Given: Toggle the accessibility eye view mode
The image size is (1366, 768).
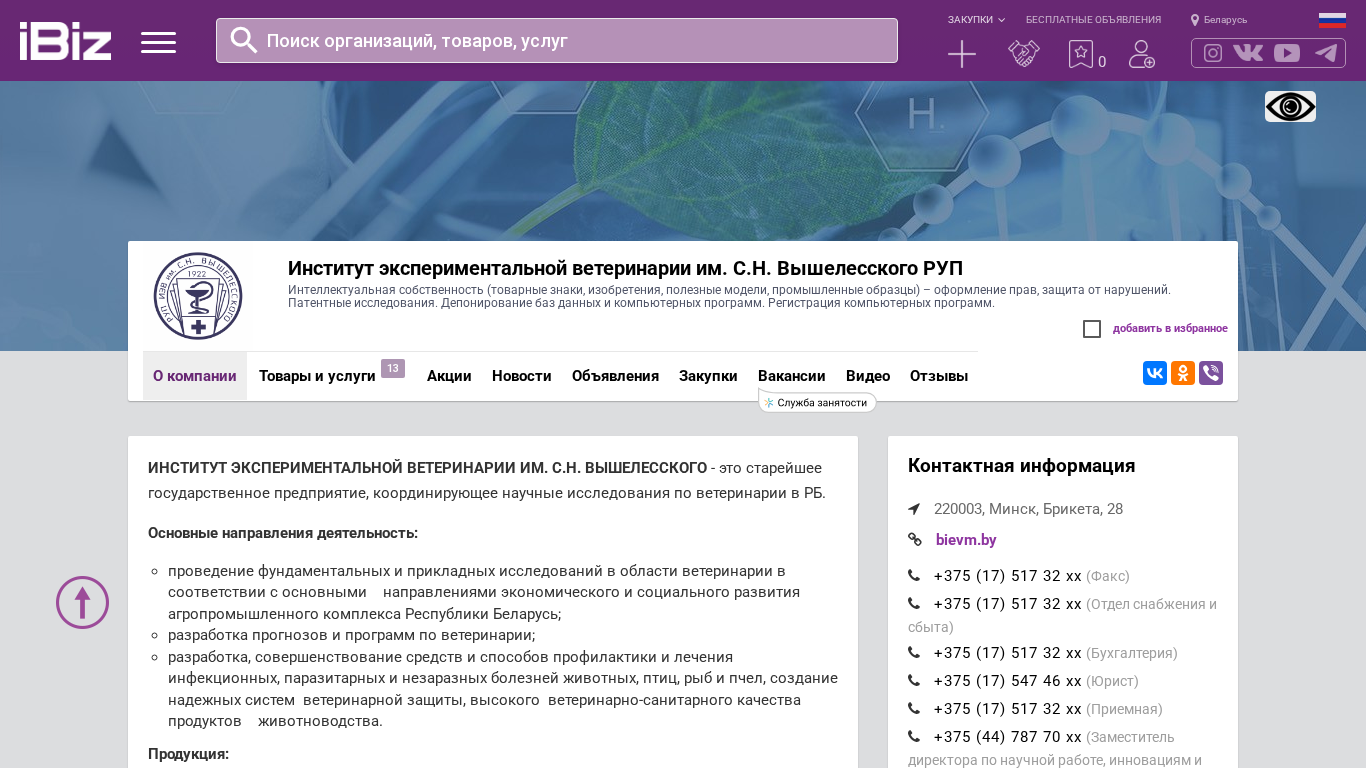Looking at the screenshot, I should pyautogui.click(x=1290, y=107).
